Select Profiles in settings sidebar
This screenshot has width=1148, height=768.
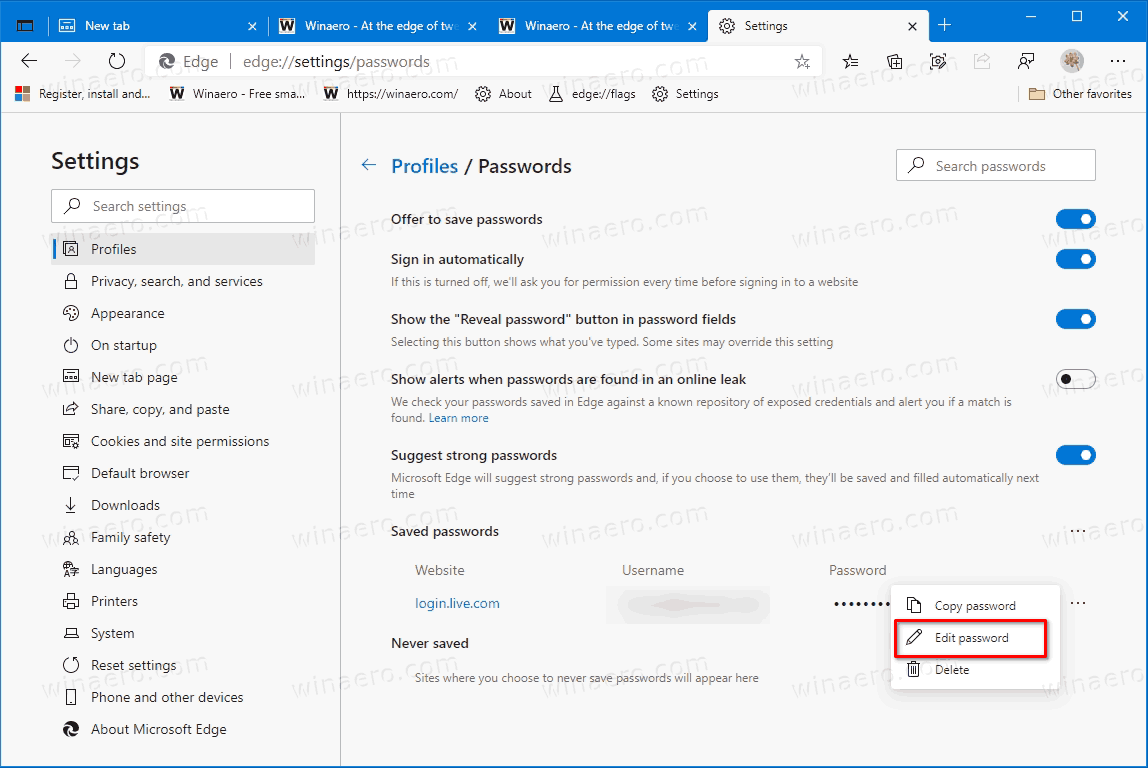point(183,249)
